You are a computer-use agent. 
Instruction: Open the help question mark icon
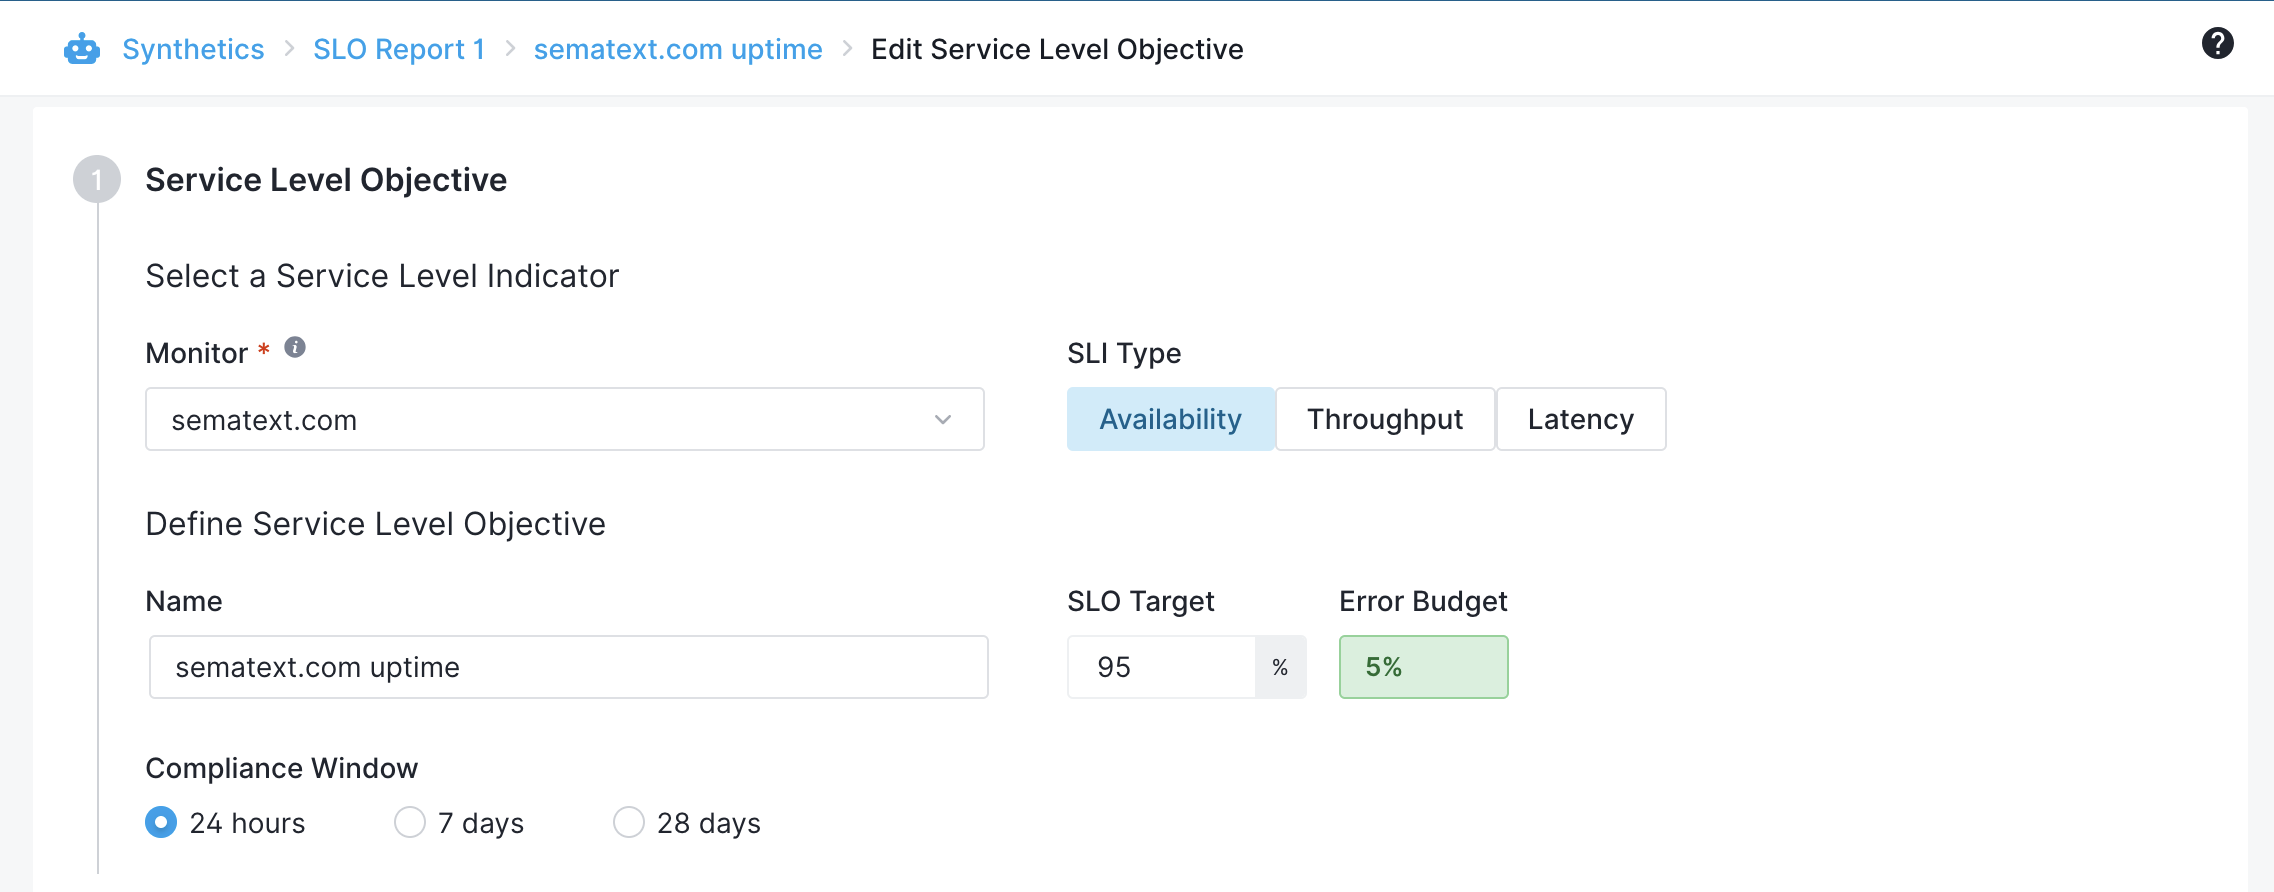coord(2217,43)
